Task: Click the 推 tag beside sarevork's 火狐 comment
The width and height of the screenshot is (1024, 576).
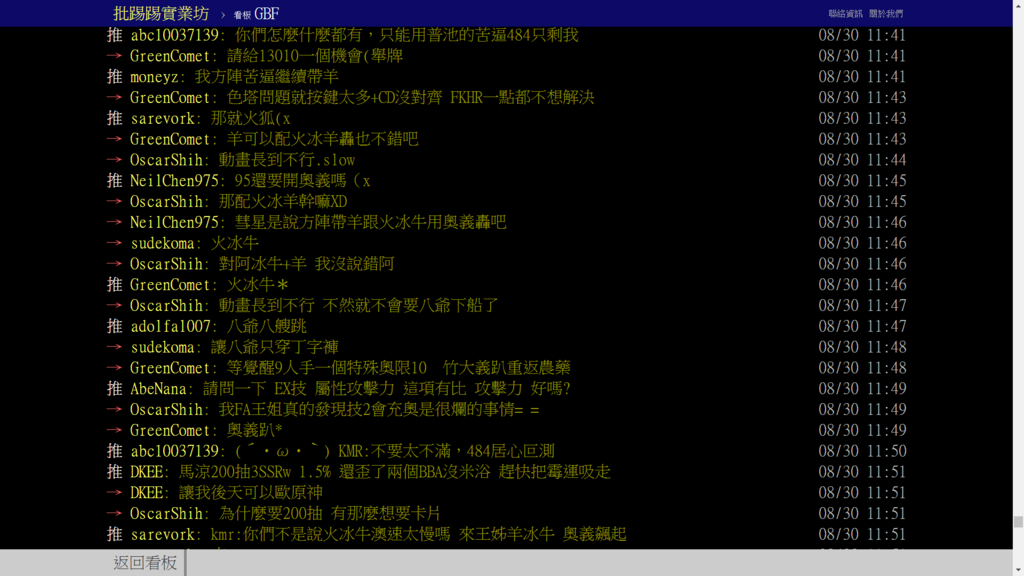Action: (x=115, y=118)
